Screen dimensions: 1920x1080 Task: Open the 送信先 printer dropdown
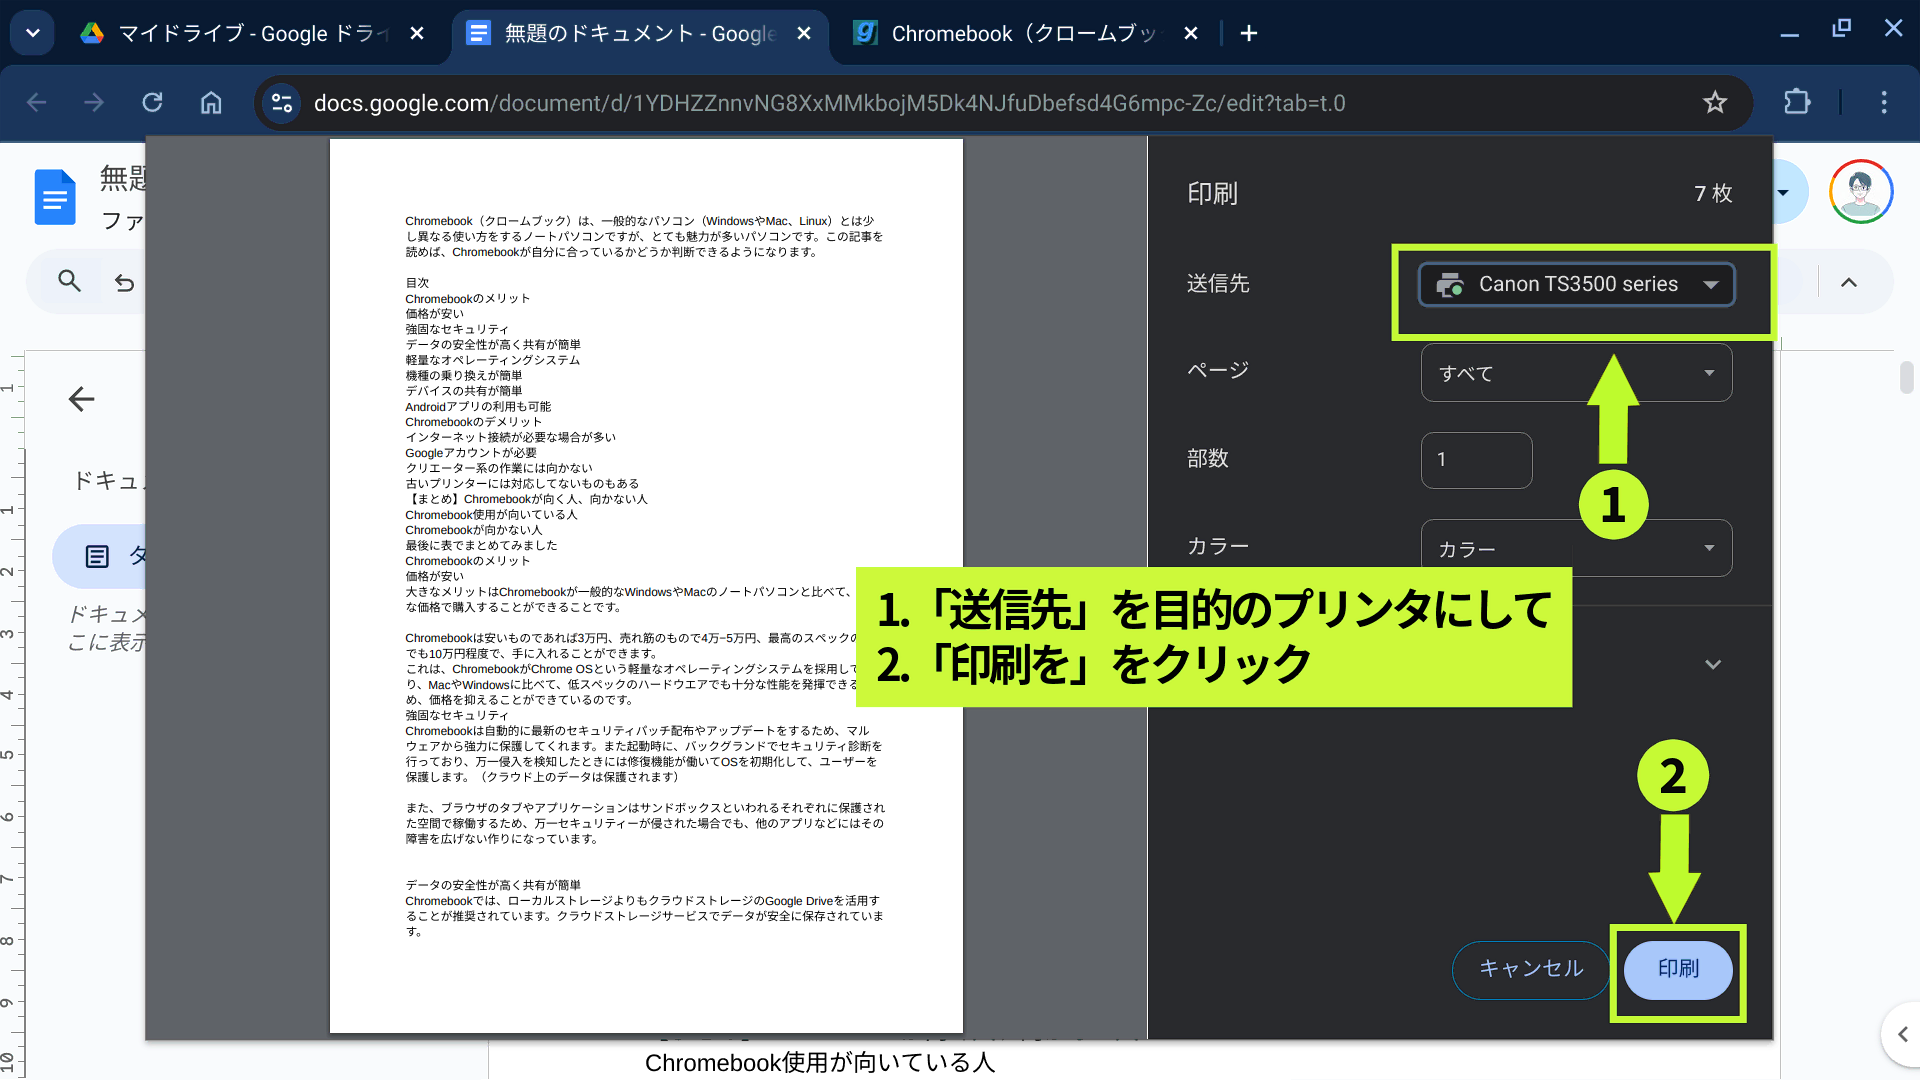tap(1576, 285)
